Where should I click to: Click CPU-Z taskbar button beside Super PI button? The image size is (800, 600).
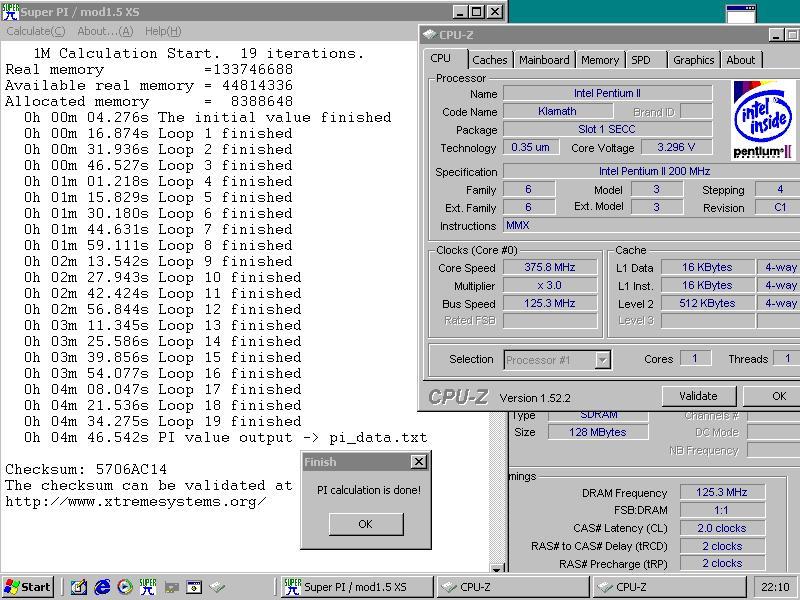click(x=513, y=587)
